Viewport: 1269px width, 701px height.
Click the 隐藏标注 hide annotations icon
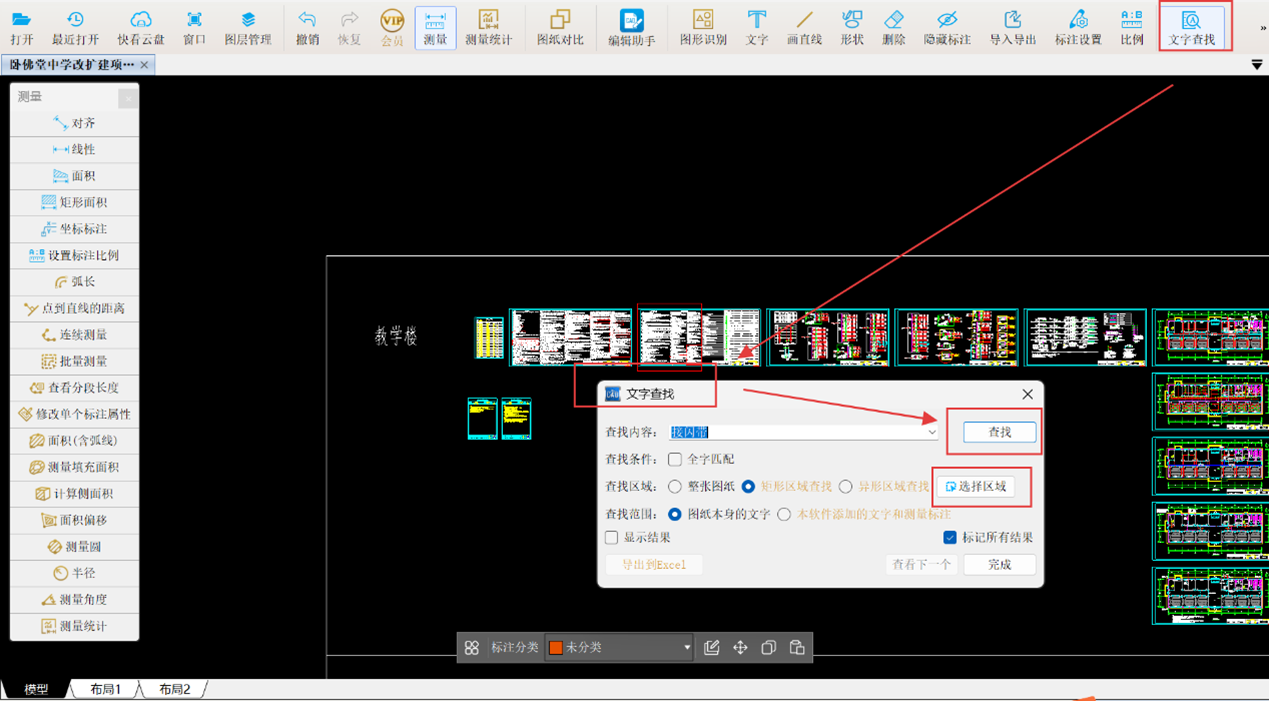(x=946, y=27)
